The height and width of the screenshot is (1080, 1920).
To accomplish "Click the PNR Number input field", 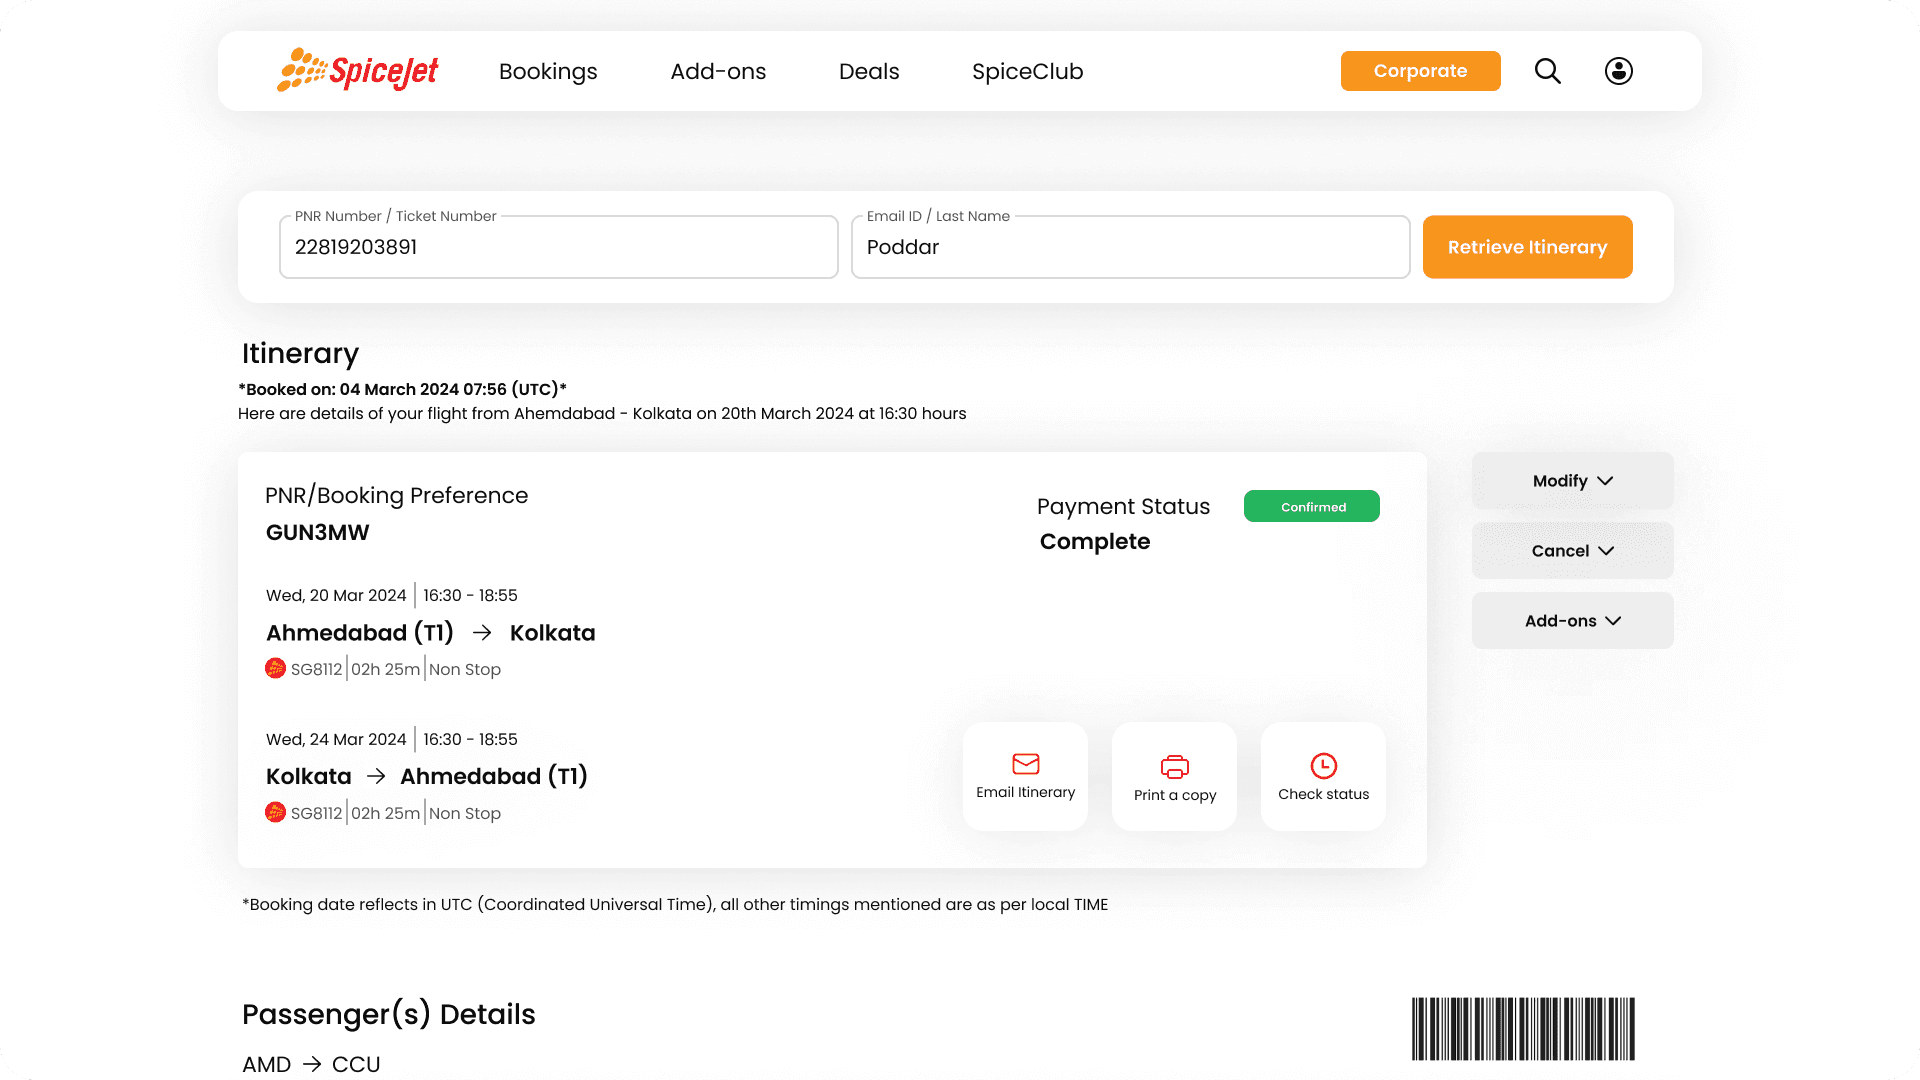I will tap(558, 247).
